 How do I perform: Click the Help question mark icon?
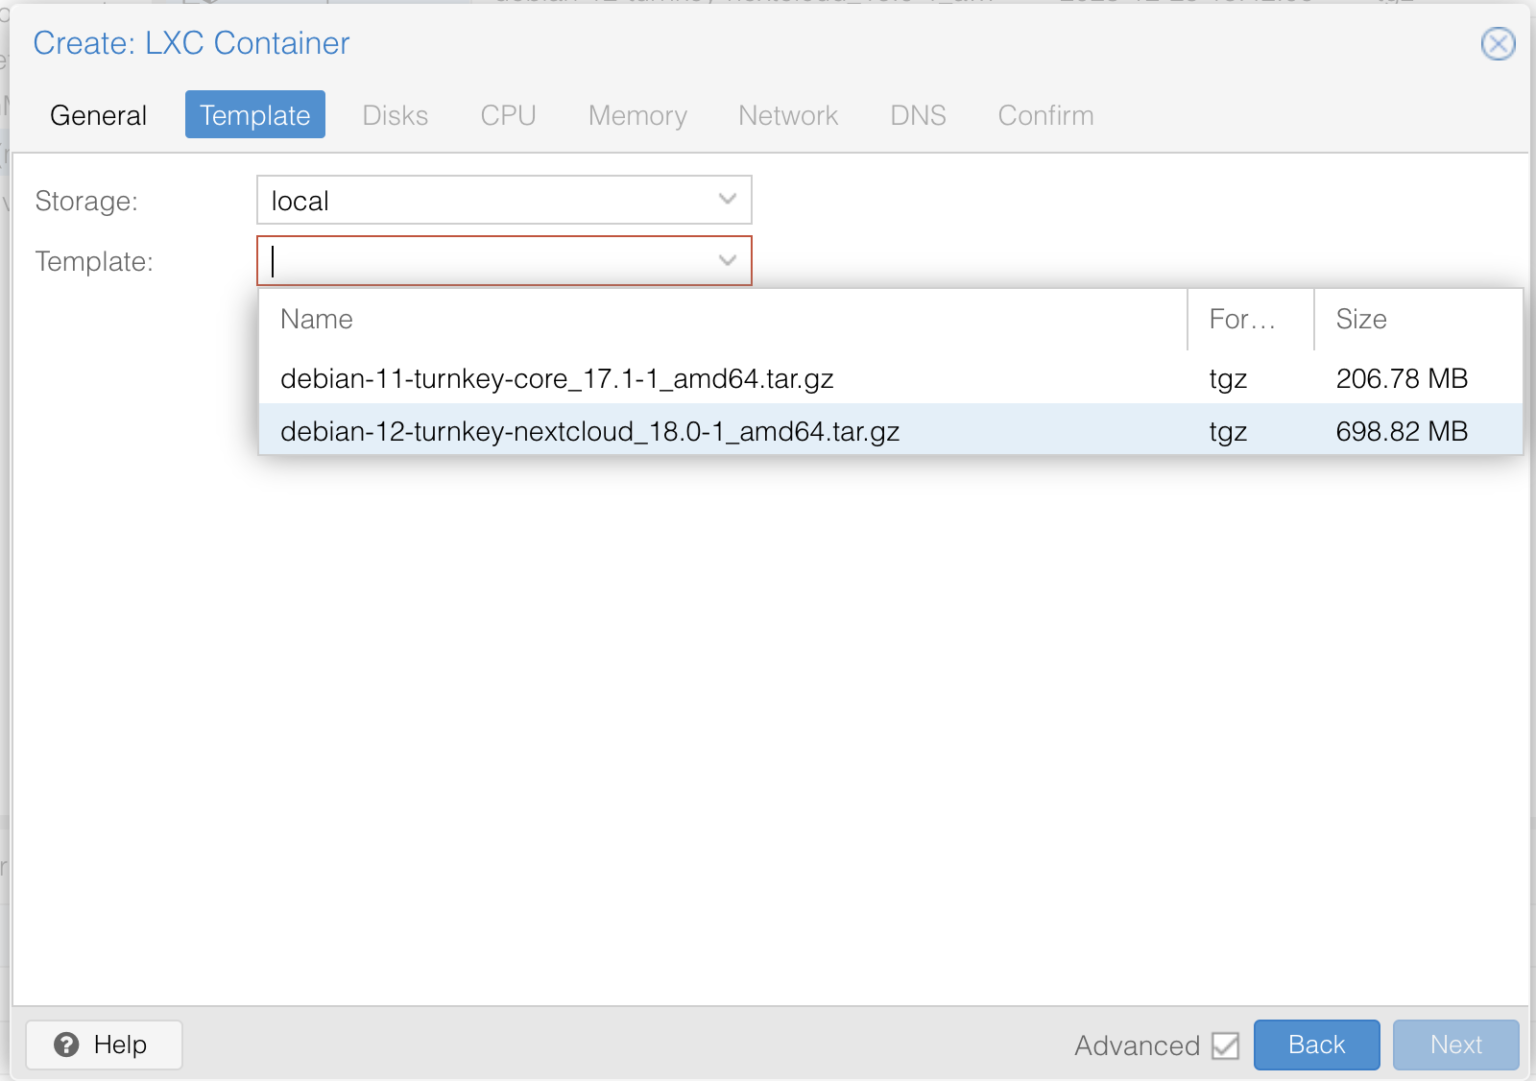66,1044
